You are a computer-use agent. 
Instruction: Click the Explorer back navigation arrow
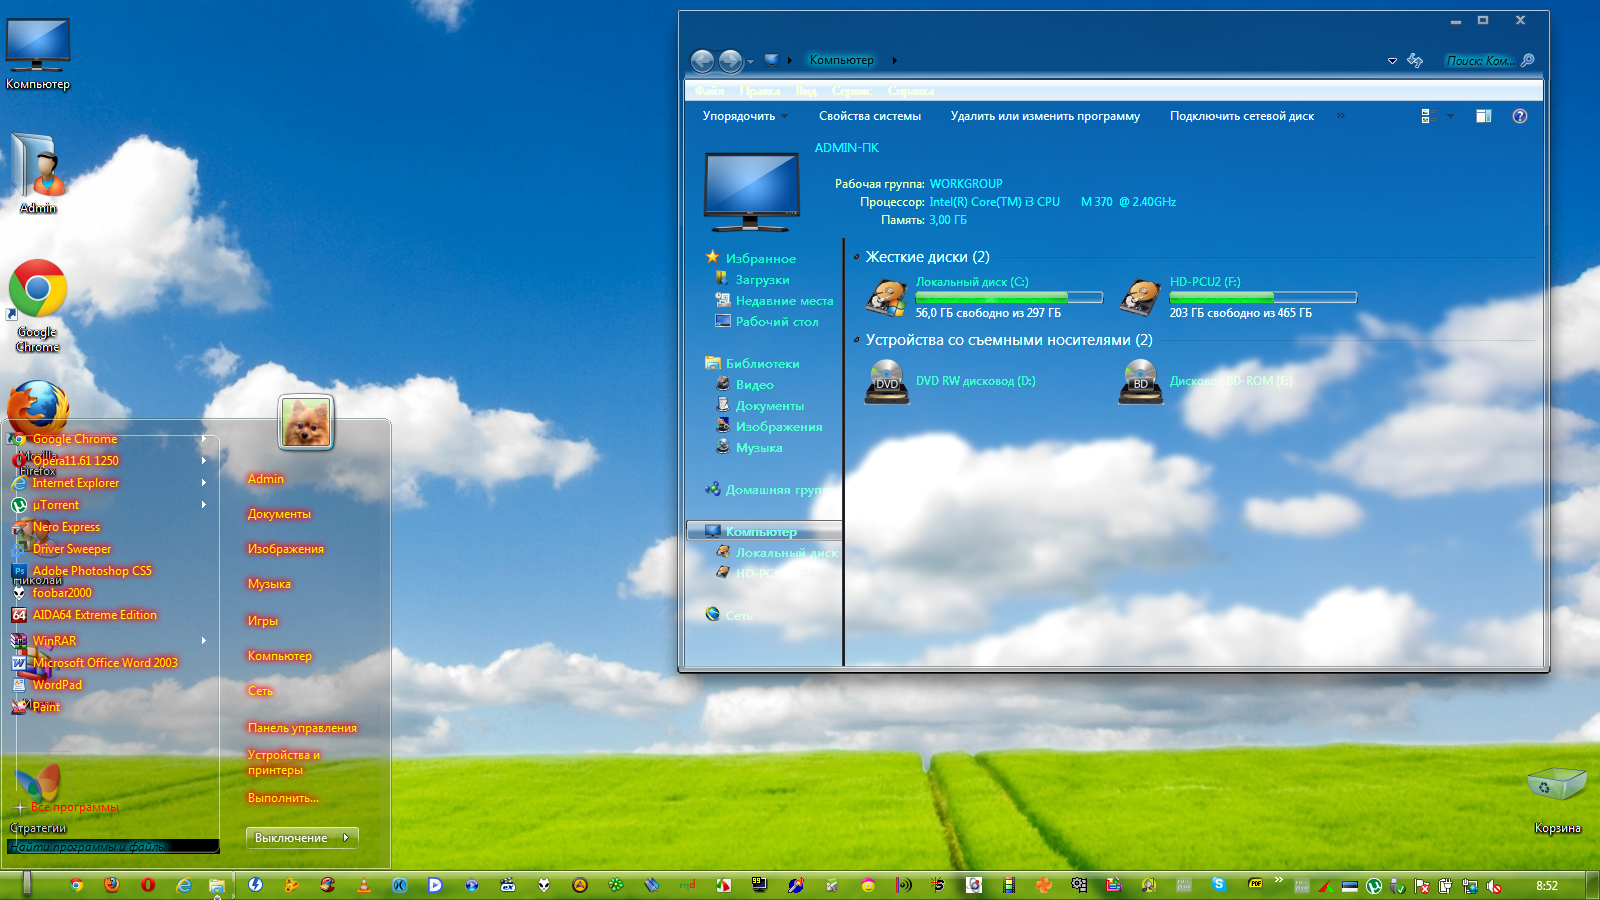click(x=702, y=61)
